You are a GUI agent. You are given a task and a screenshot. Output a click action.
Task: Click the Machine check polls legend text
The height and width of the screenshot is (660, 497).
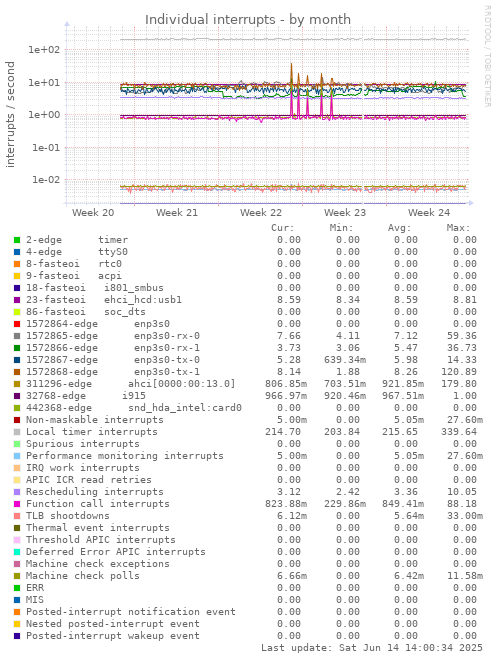82,576
